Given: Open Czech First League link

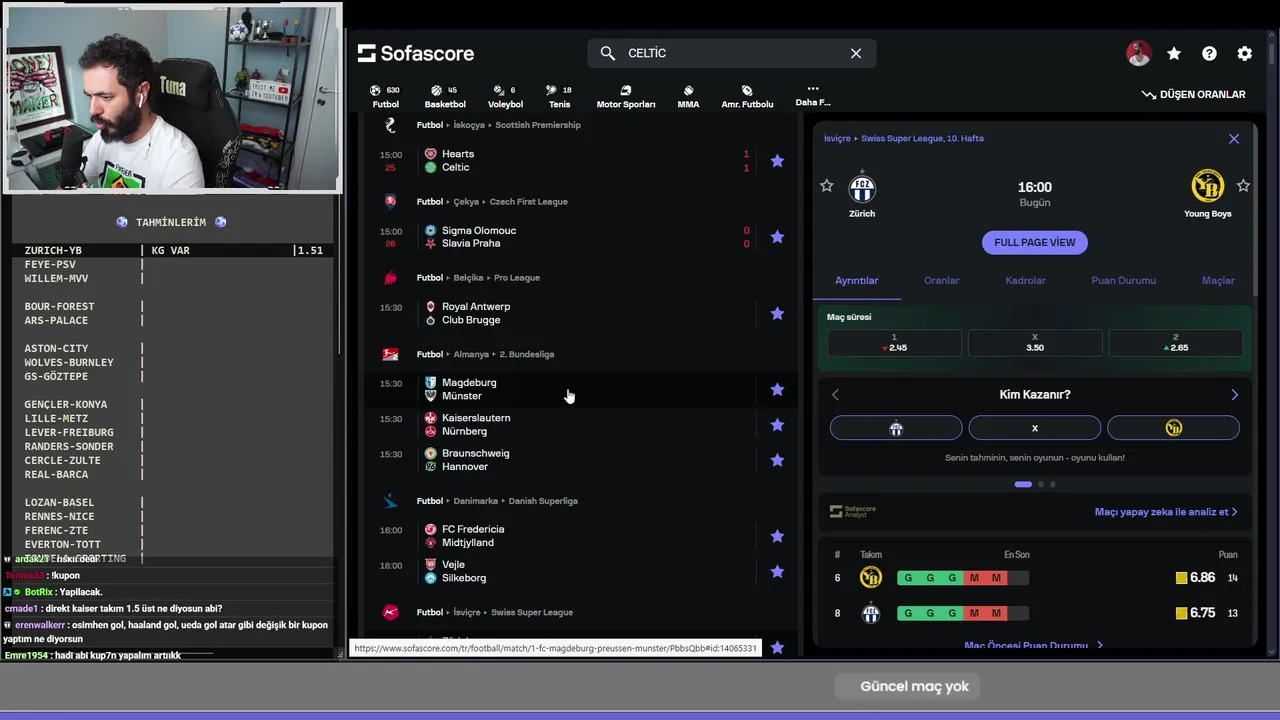Looking at the screenshot, I should point(528,201).
